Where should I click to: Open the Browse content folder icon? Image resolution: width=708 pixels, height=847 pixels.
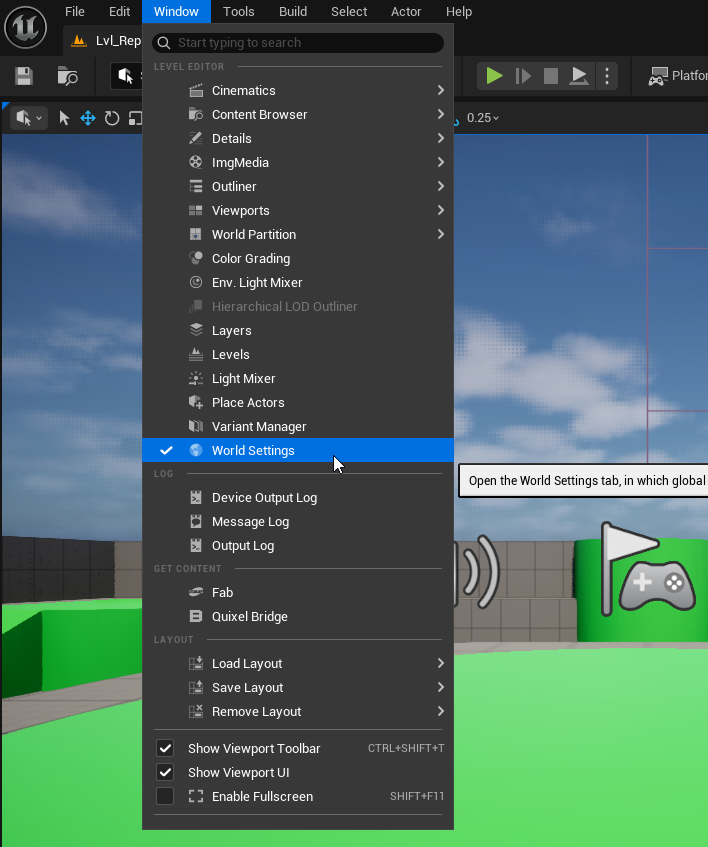[x=68, y=76]
